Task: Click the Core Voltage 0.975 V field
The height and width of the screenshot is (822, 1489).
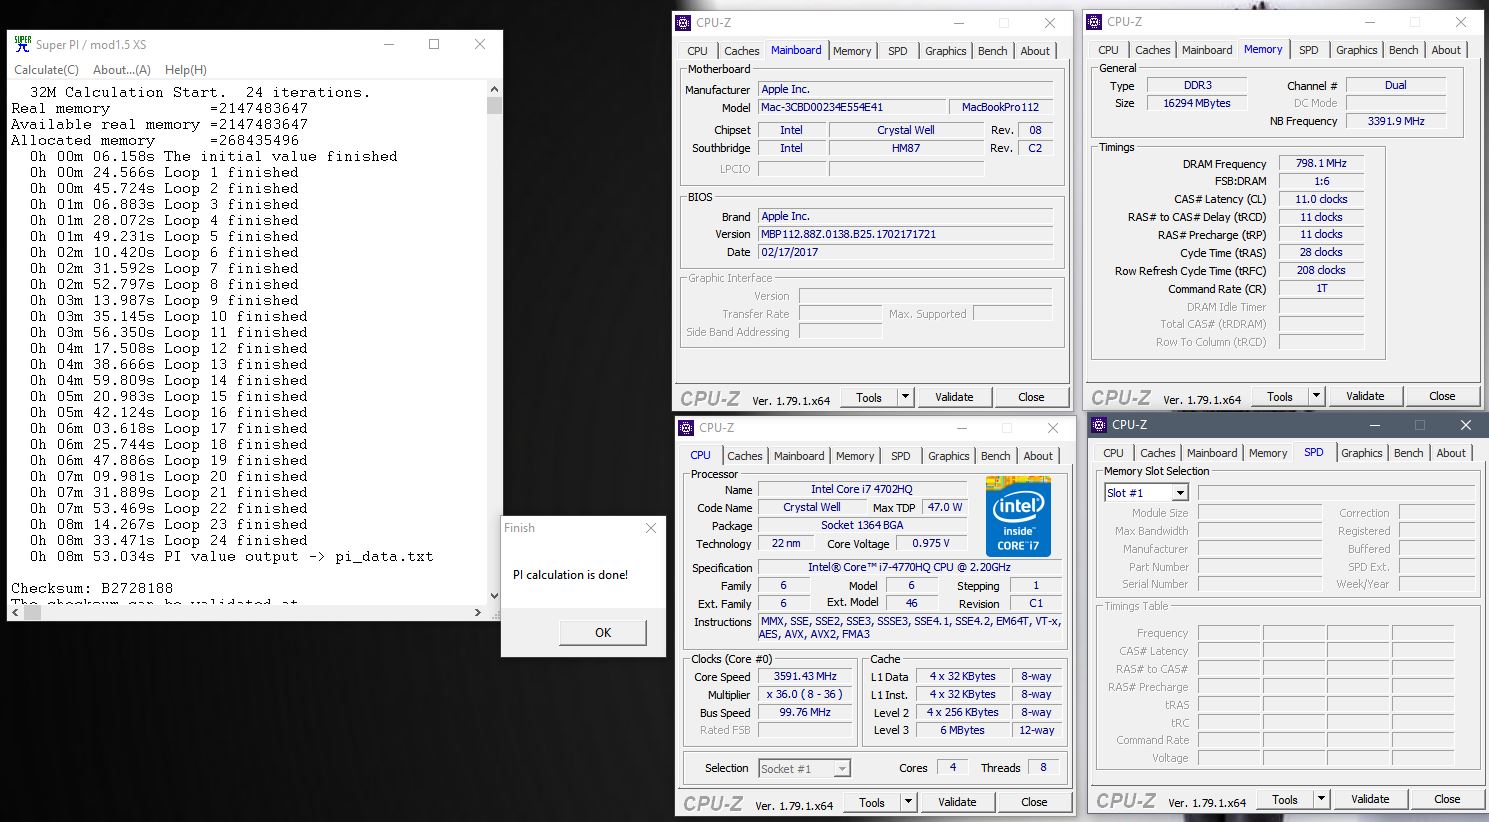Action: click(931, 543)
